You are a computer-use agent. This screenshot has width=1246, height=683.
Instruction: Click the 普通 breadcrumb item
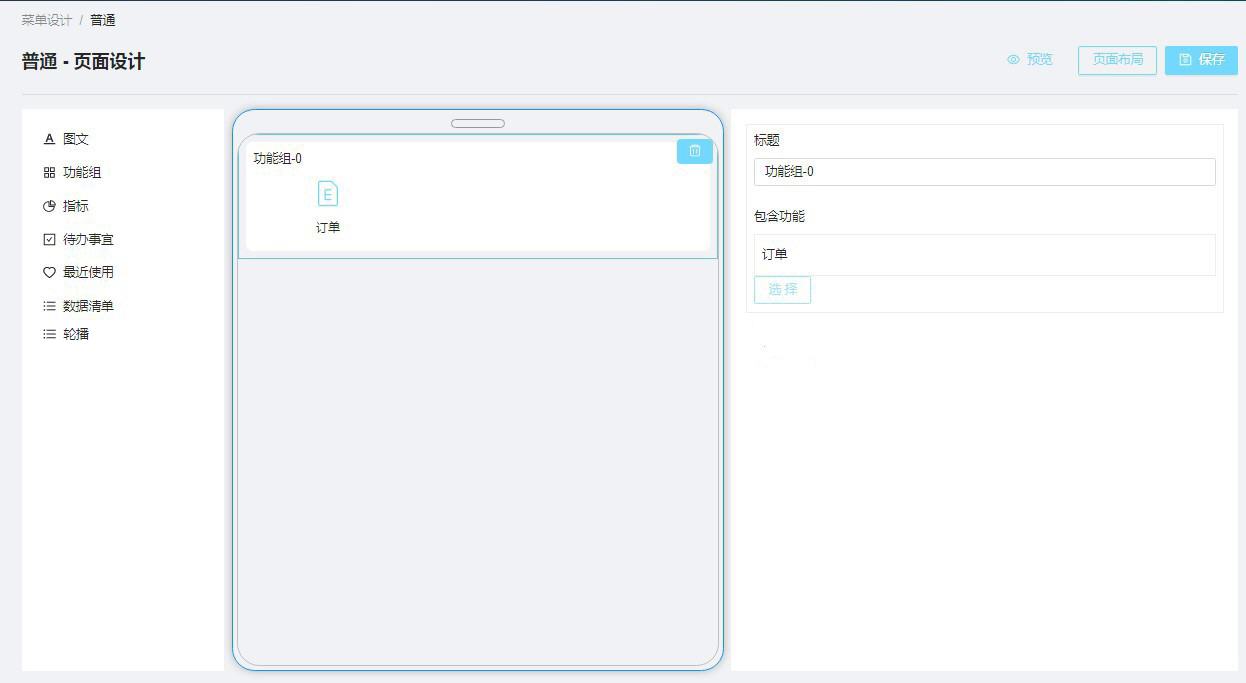click(x=103, y=20)
